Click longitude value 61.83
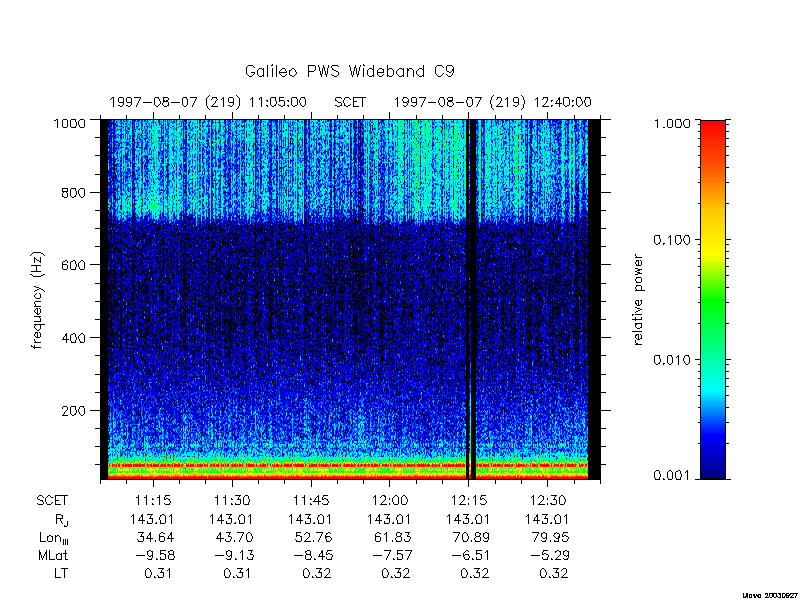The image size is (800, 600). [x=392, y=537]
